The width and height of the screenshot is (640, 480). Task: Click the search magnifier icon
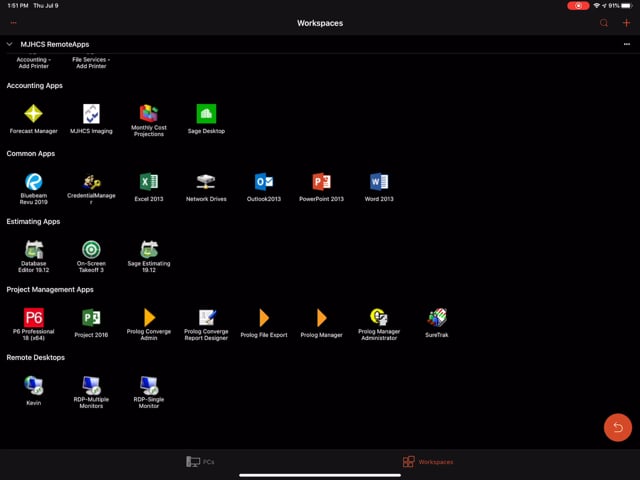(x=604, y=23)
